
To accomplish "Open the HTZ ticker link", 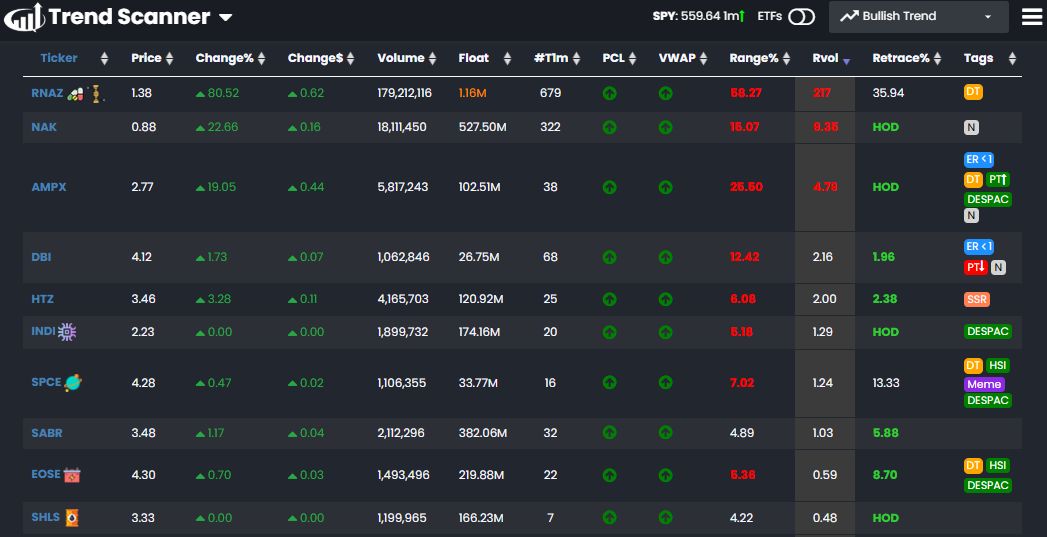I will pyautogui.click(x=42, y=299).
